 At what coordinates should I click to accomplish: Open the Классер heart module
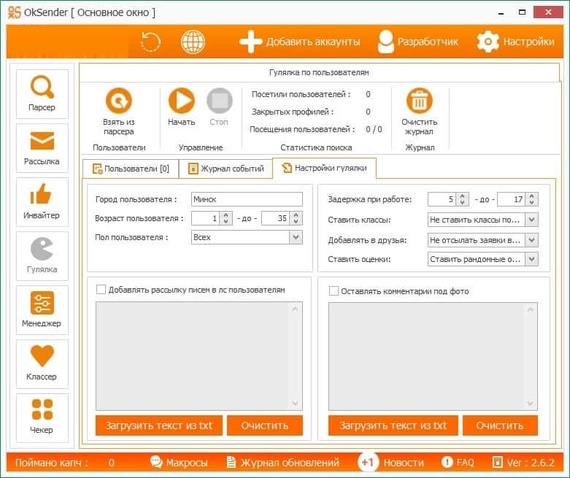[x=42, y=363]
